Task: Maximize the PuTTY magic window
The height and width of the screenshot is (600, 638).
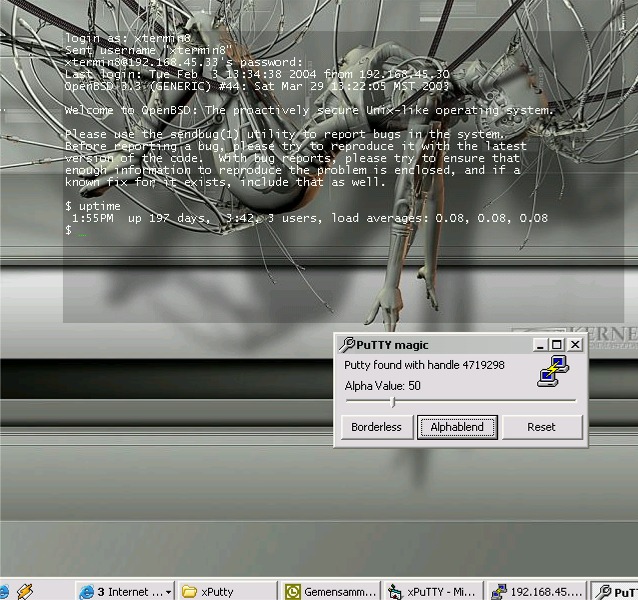Action: pos(556,345)
